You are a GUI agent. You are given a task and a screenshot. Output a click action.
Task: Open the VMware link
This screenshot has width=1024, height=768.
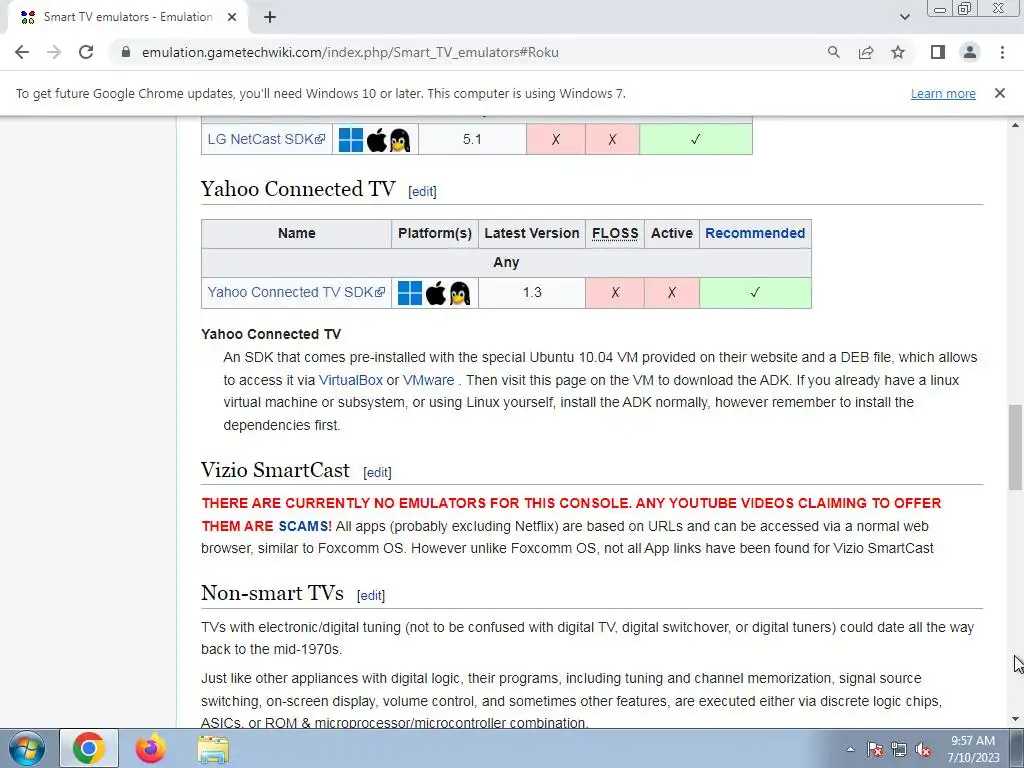428,380
